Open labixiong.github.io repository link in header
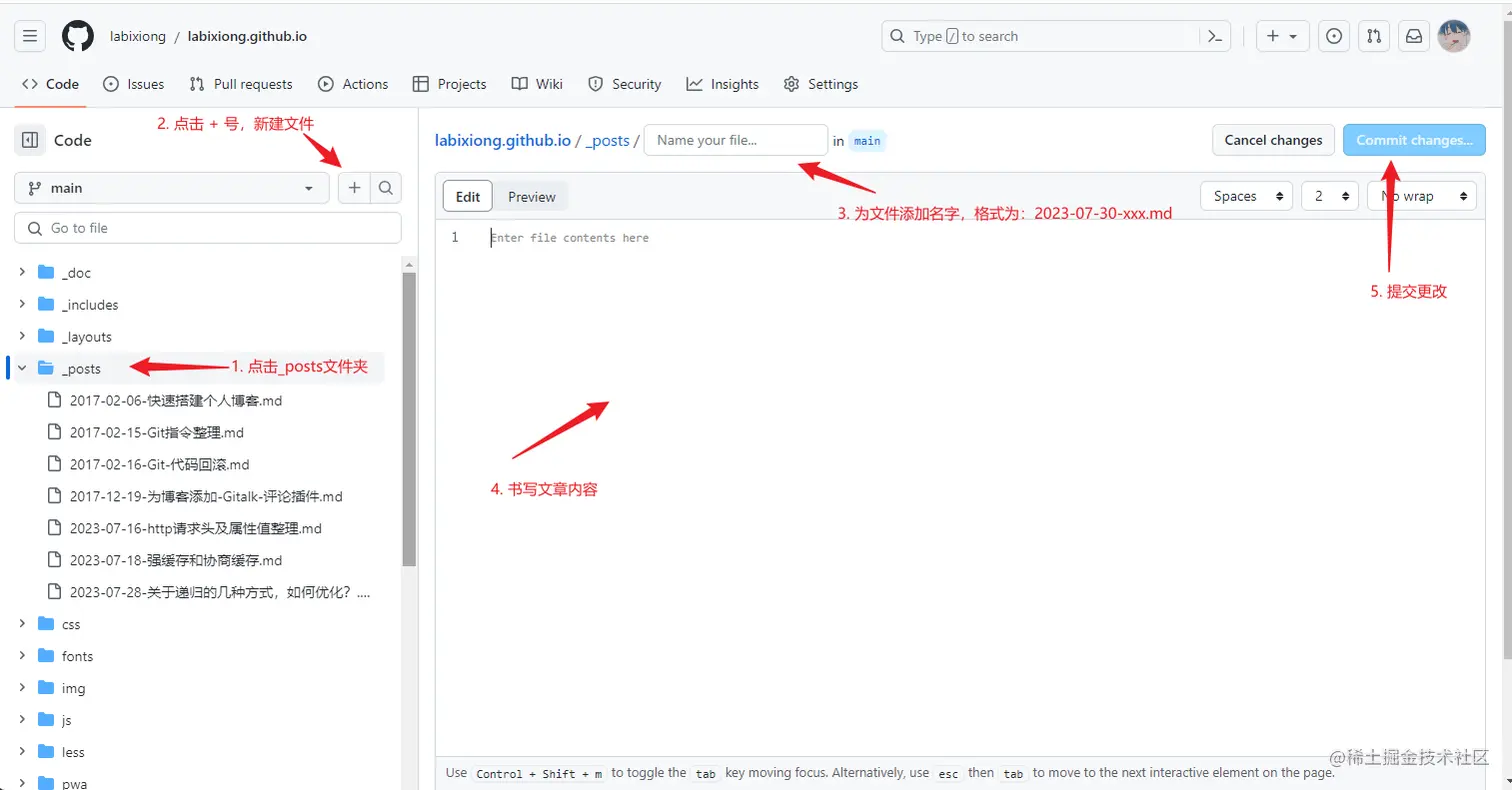Viewport: 1512px width, 790px height. [x=247, y=36]
